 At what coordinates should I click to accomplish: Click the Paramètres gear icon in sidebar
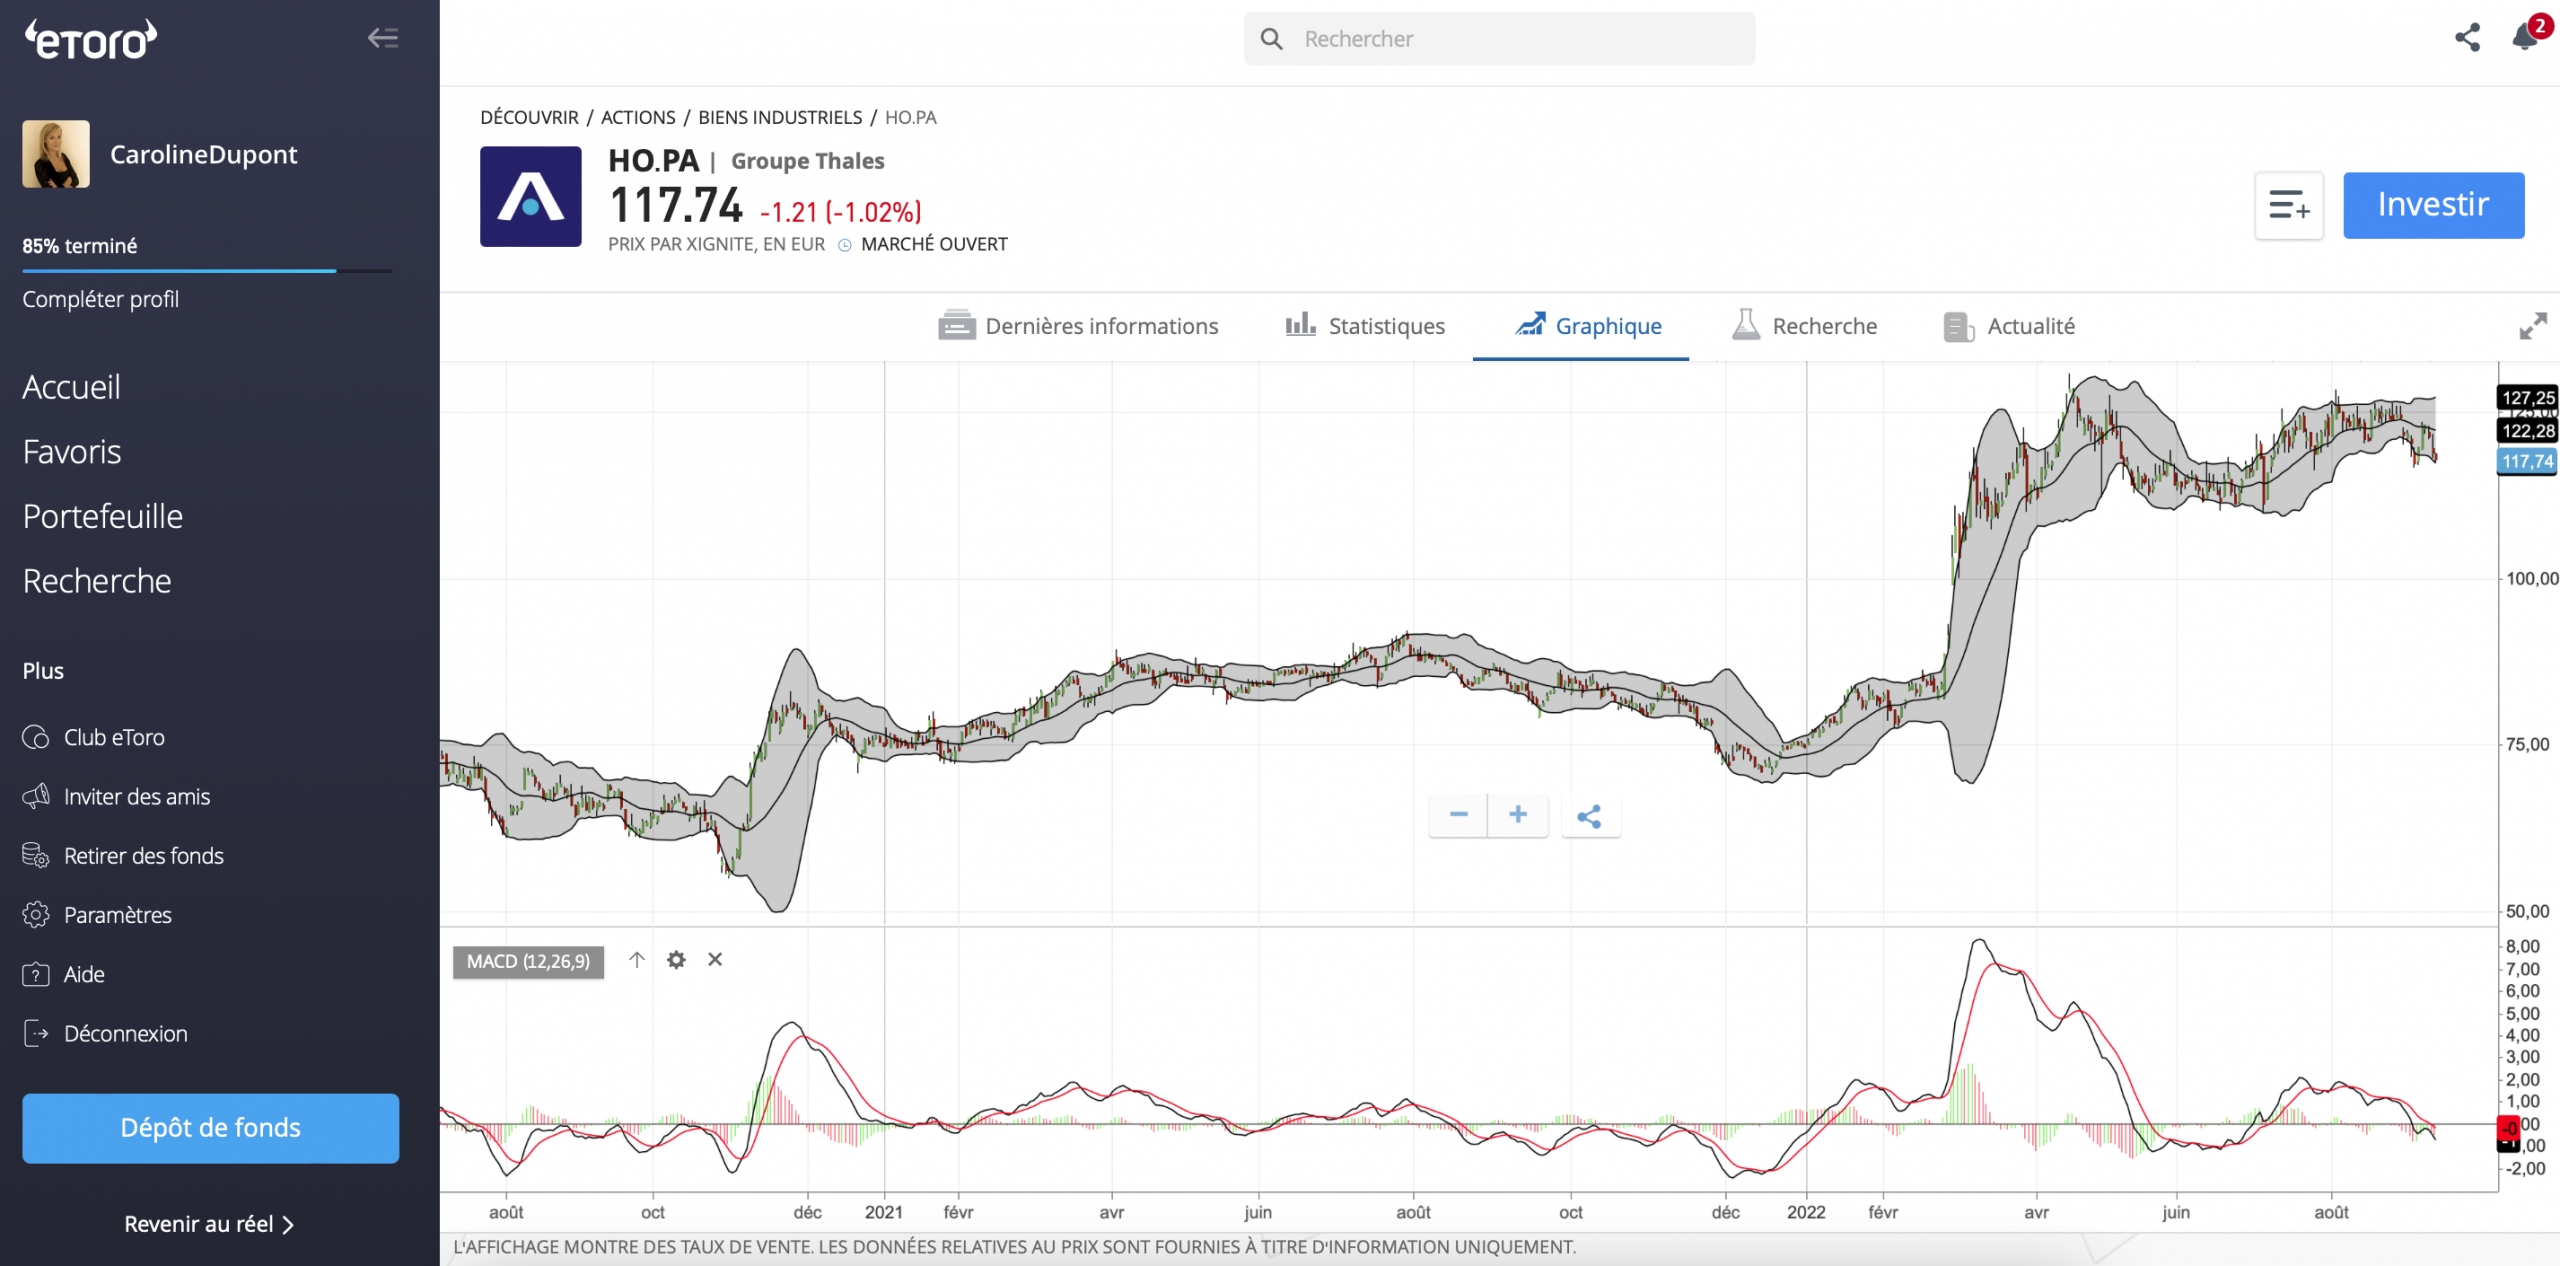(36, 915)
